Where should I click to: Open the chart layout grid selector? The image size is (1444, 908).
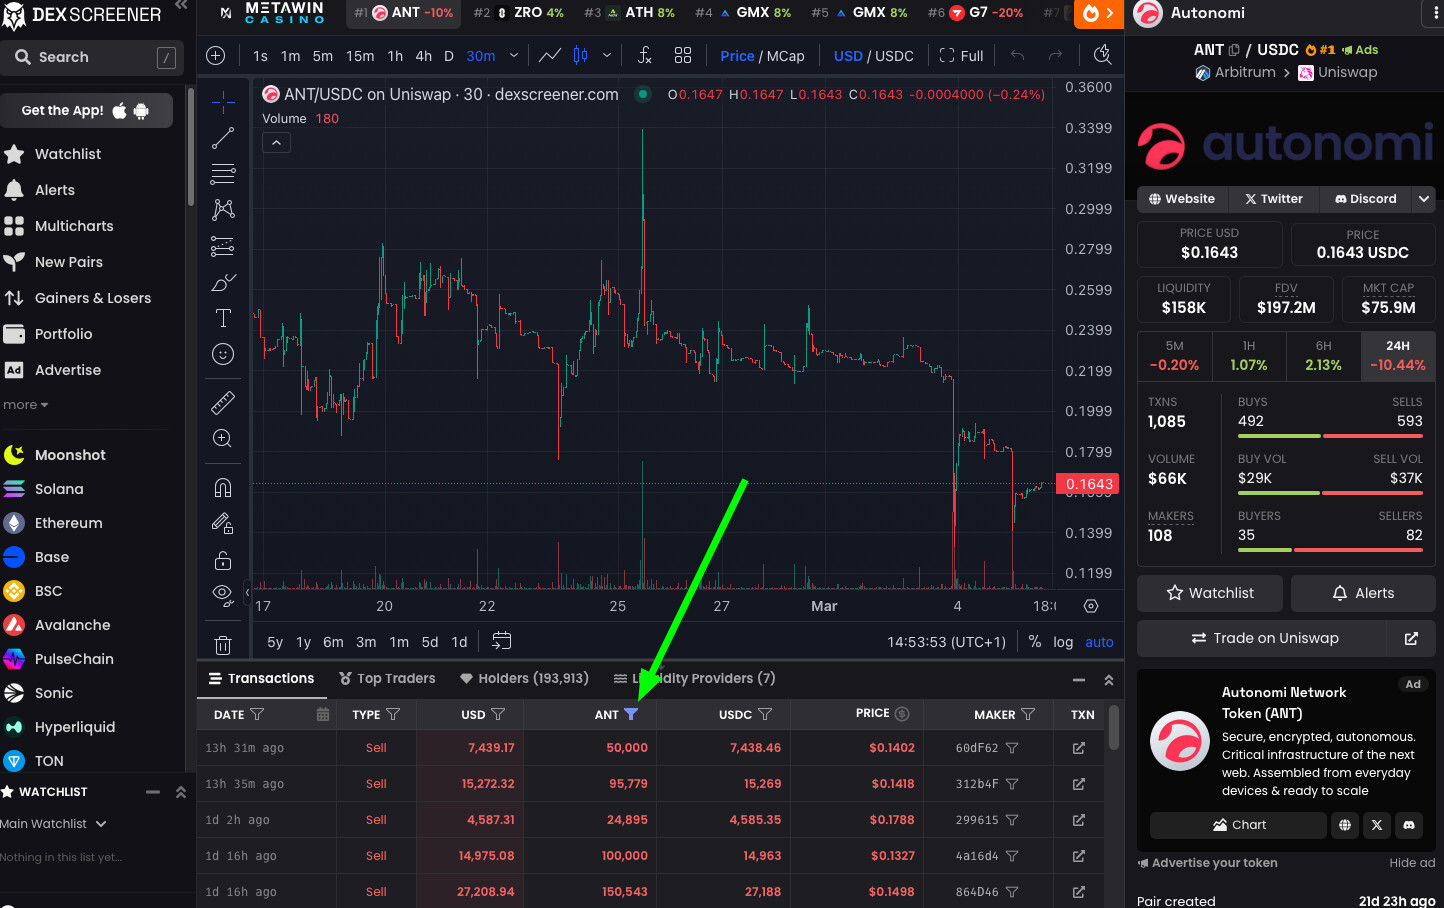point(683,56)
